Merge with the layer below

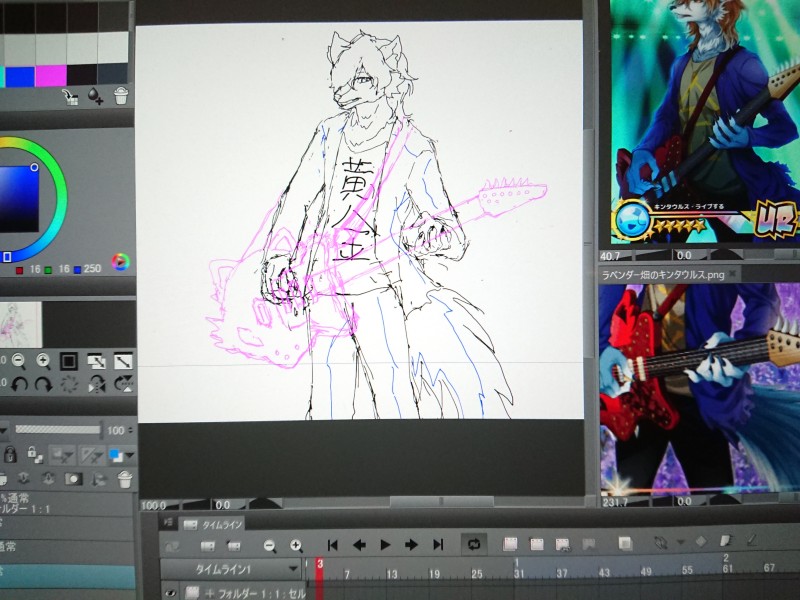[x=48, y=479]
